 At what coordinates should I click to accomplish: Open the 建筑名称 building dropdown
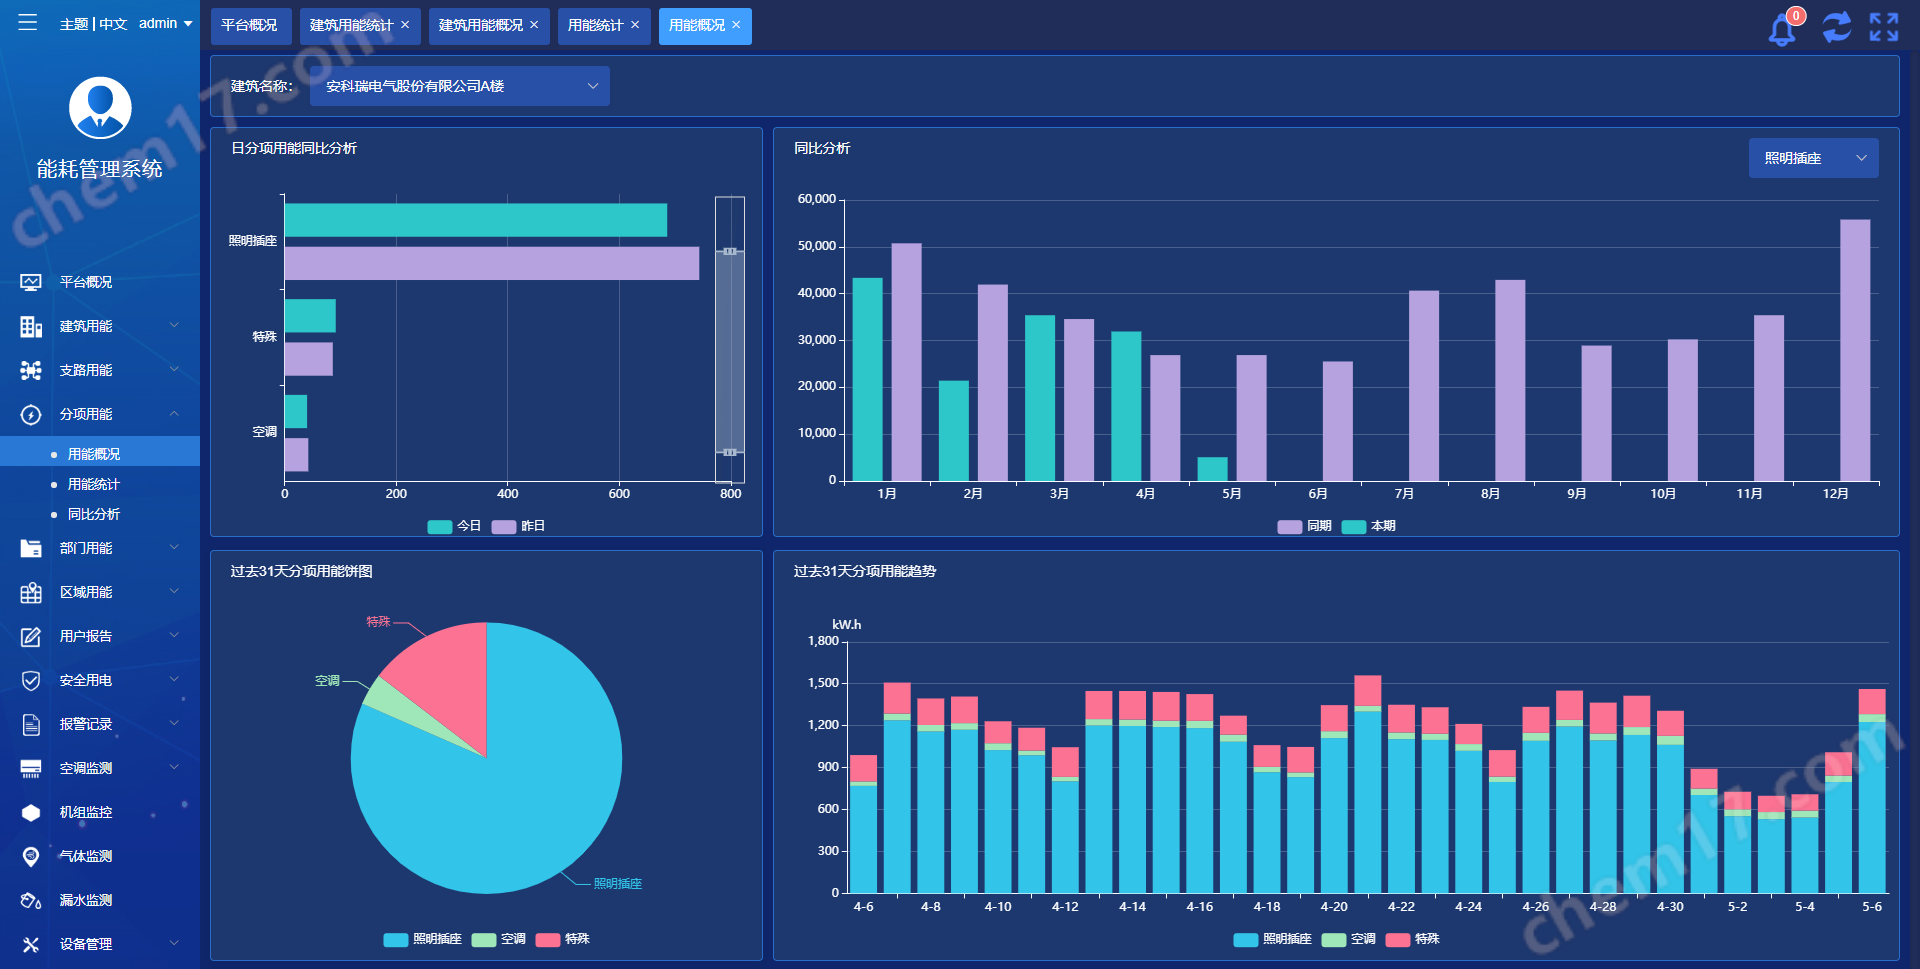click(x=459, y=86)
